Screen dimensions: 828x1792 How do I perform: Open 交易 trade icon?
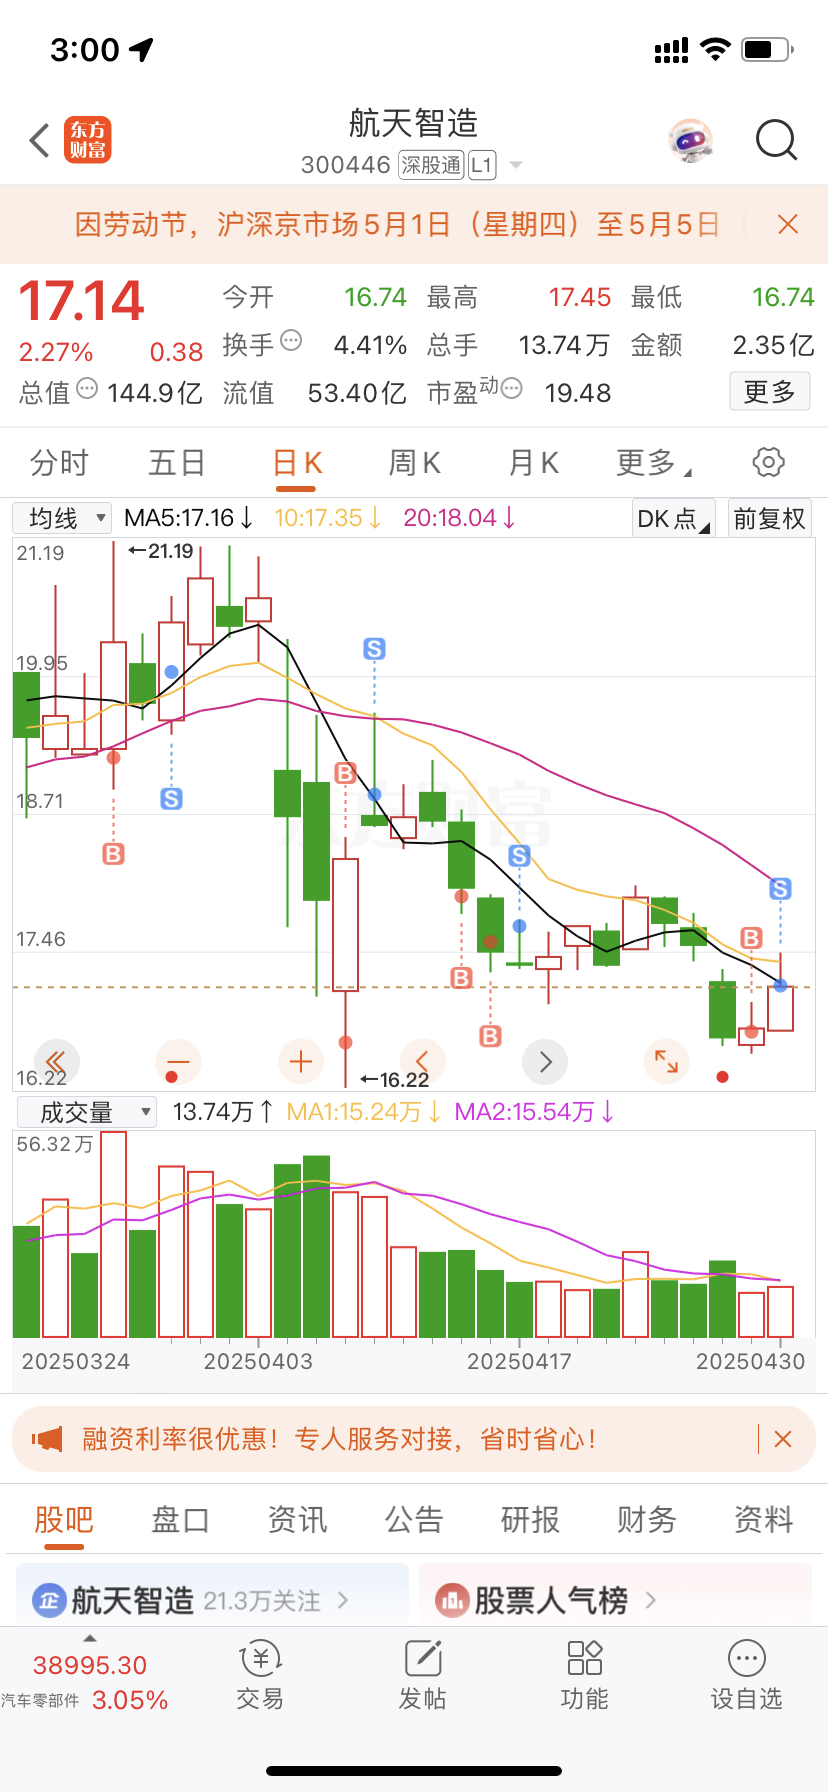[x=260, y=1676]
